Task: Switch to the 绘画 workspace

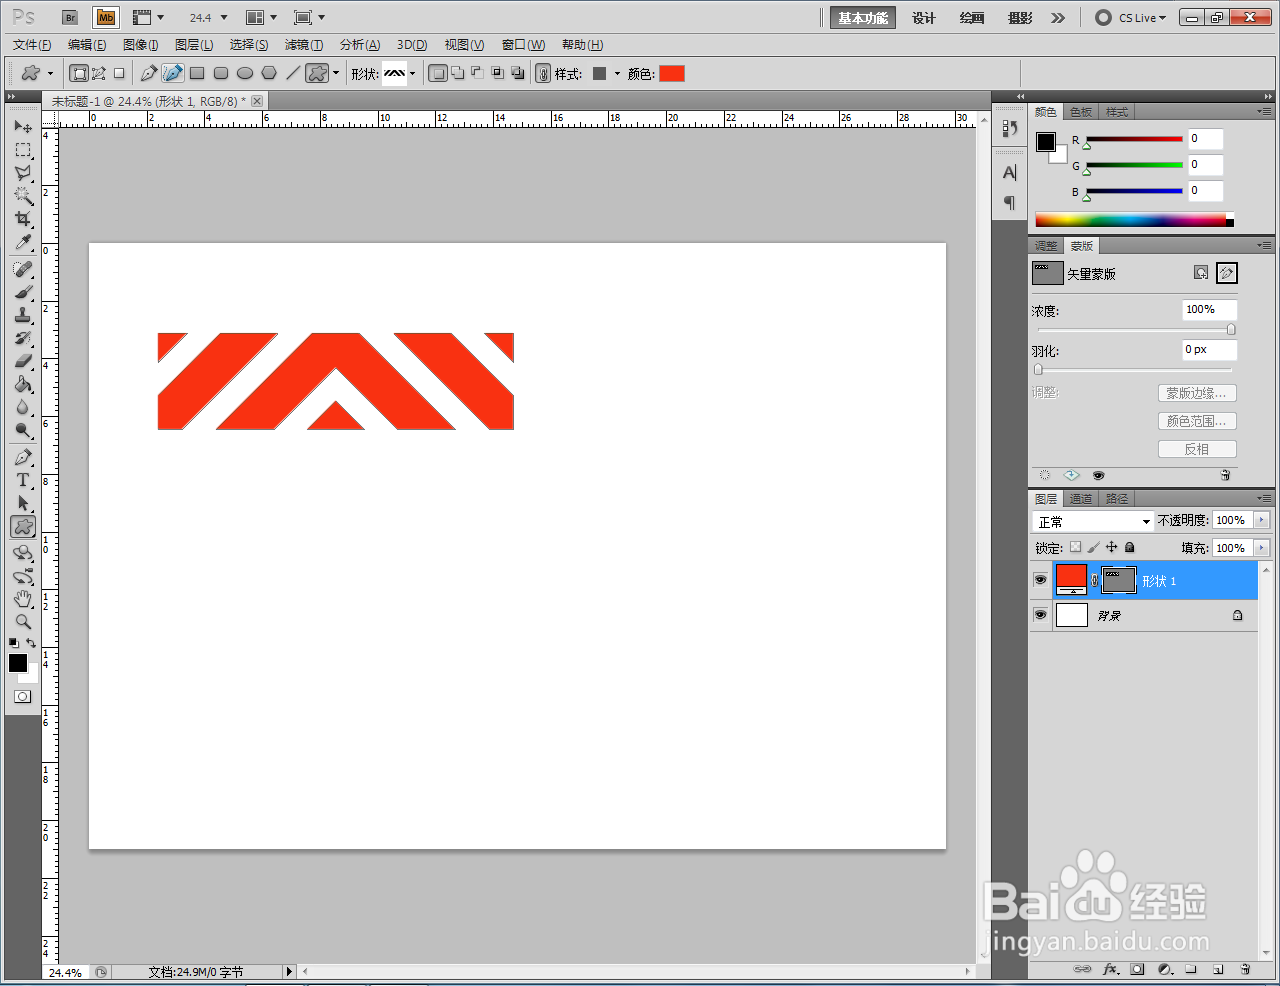Action: pyautogui.click(x=972, y=18)
